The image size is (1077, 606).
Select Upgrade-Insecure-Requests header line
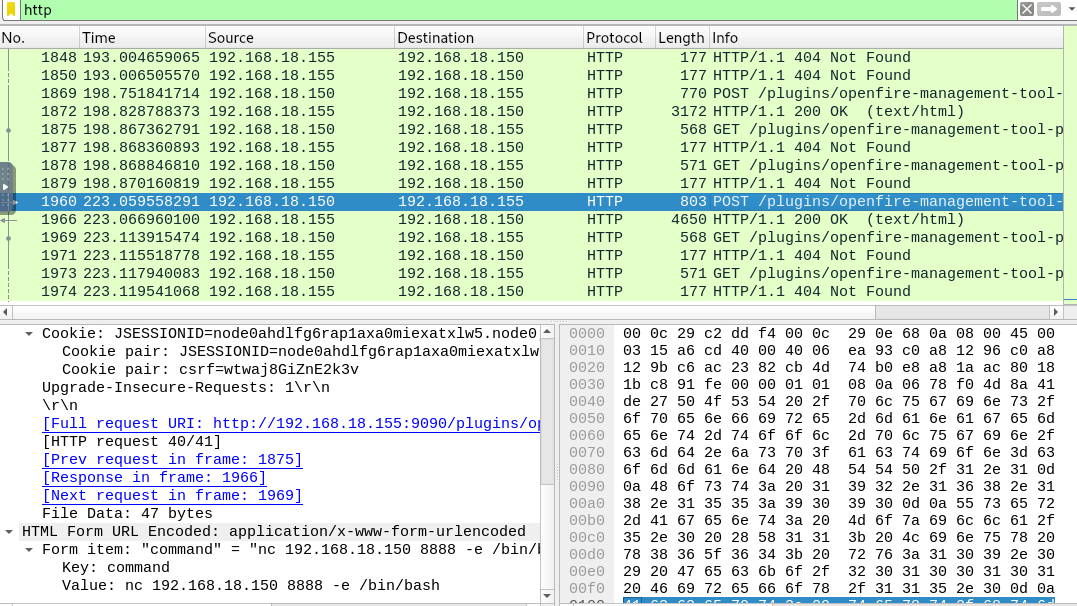point(185,388)
